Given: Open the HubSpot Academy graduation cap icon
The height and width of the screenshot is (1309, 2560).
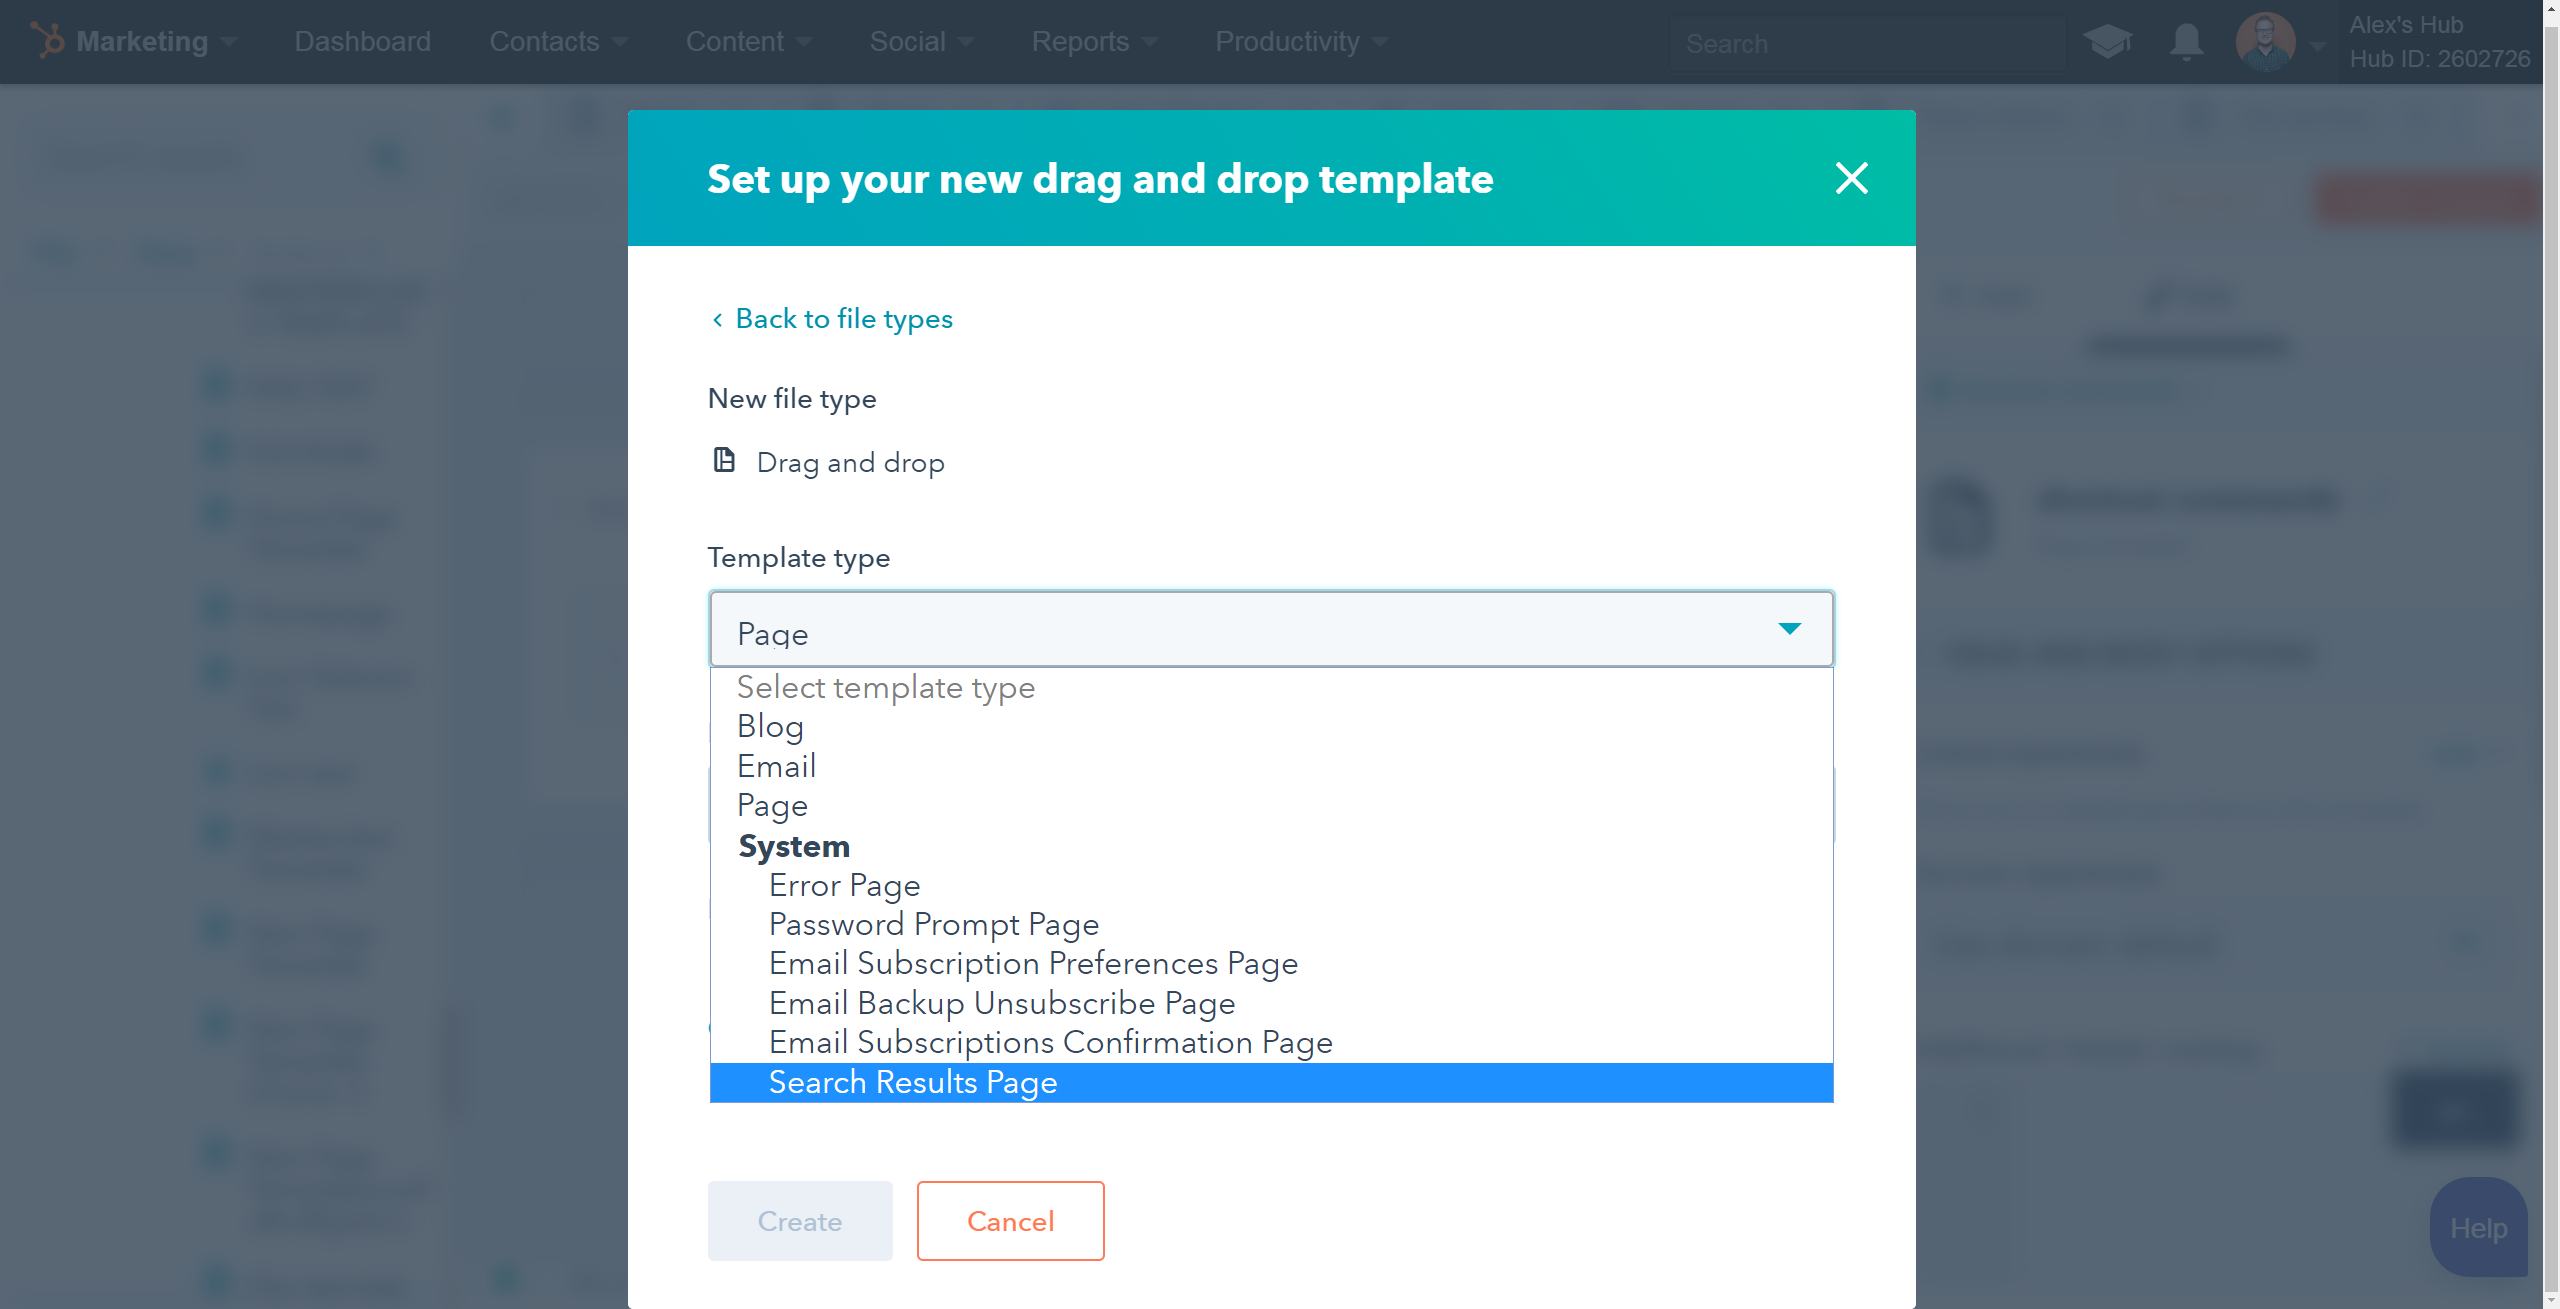Looking at the screenshot, I should [2107, 42].
